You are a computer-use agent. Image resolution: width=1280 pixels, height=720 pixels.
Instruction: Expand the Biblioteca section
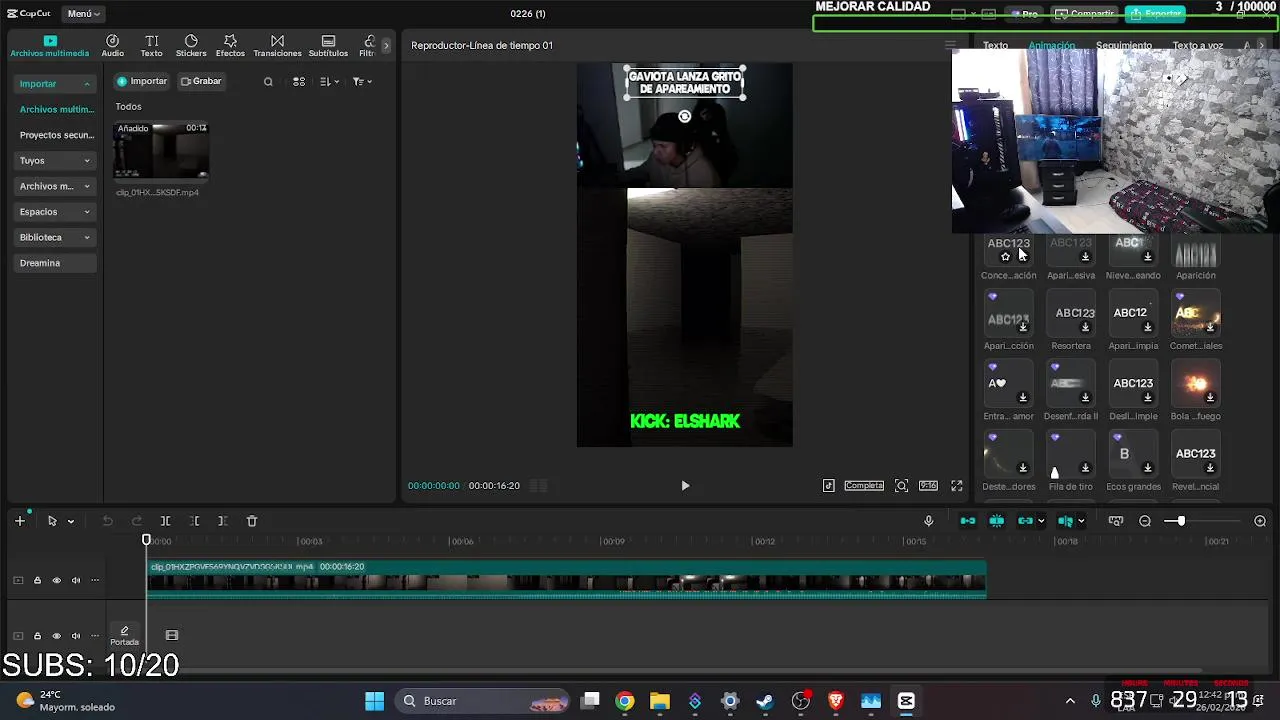[x=56, y=238]
